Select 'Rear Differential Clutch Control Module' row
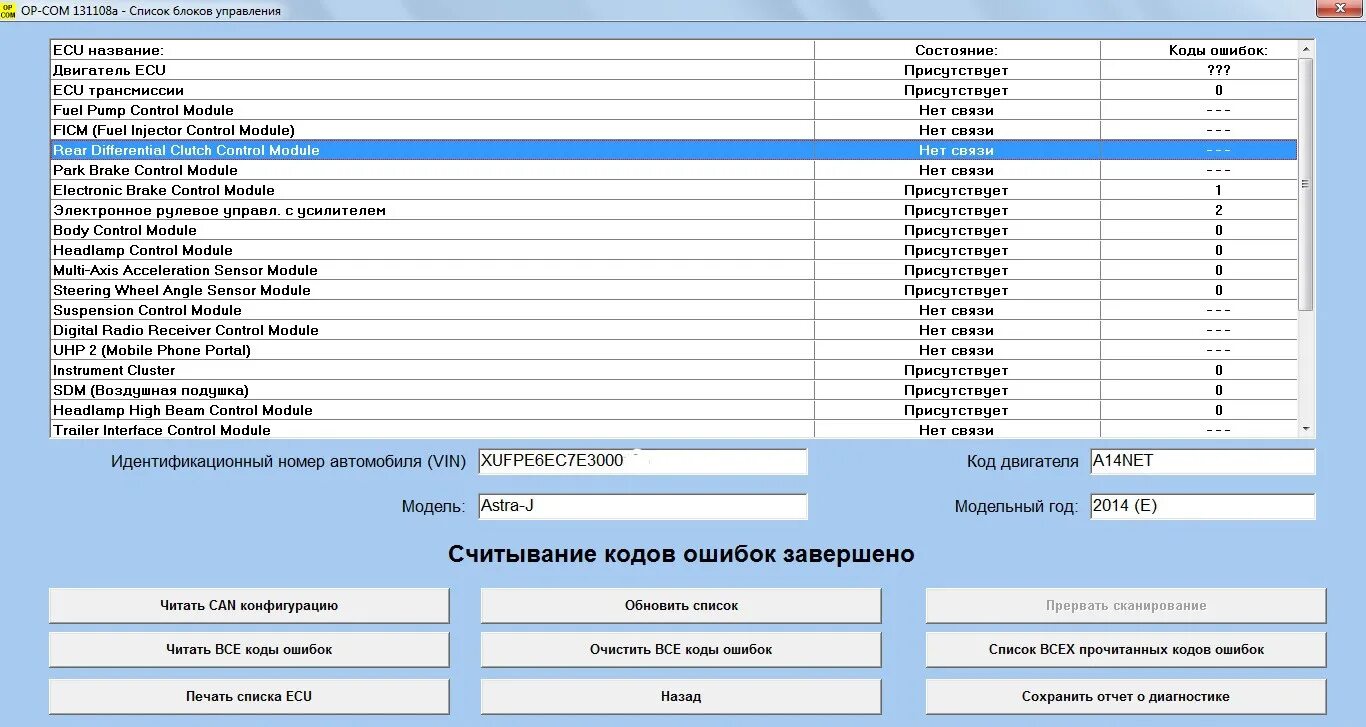The height and width of the screenshot is (727, 1366). coord(674,150)
